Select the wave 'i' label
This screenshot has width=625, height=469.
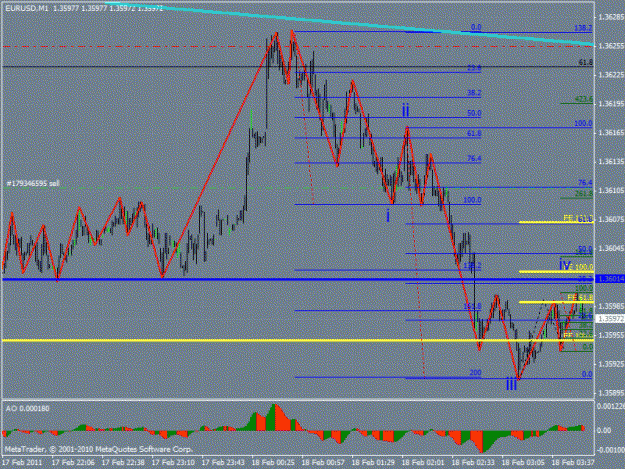(x=388, y=216)
